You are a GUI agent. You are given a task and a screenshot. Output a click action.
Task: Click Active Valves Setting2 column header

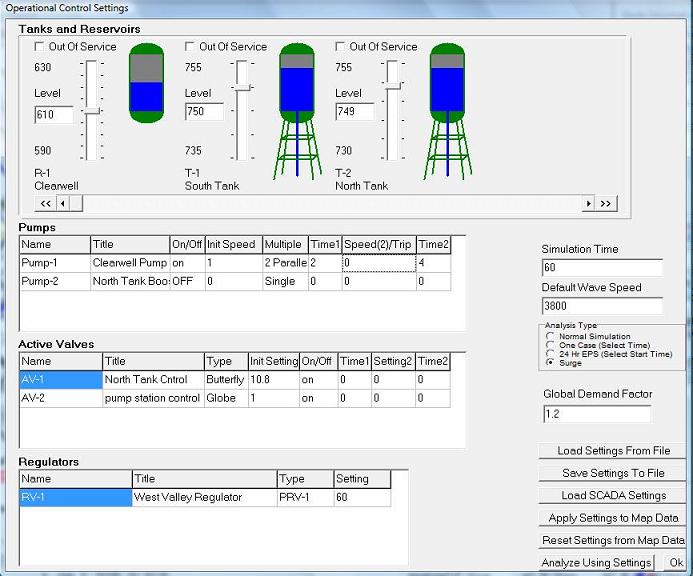pos(394,361)
